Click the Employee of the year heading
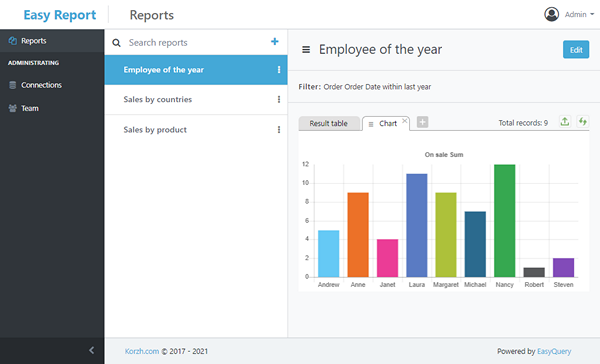The image size is (600, 364). point(380,49)
